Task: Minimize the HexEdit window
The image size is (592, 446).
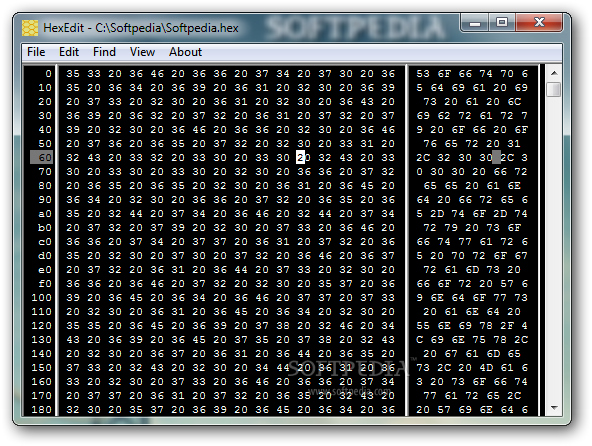Action: (x=475, y=23)
